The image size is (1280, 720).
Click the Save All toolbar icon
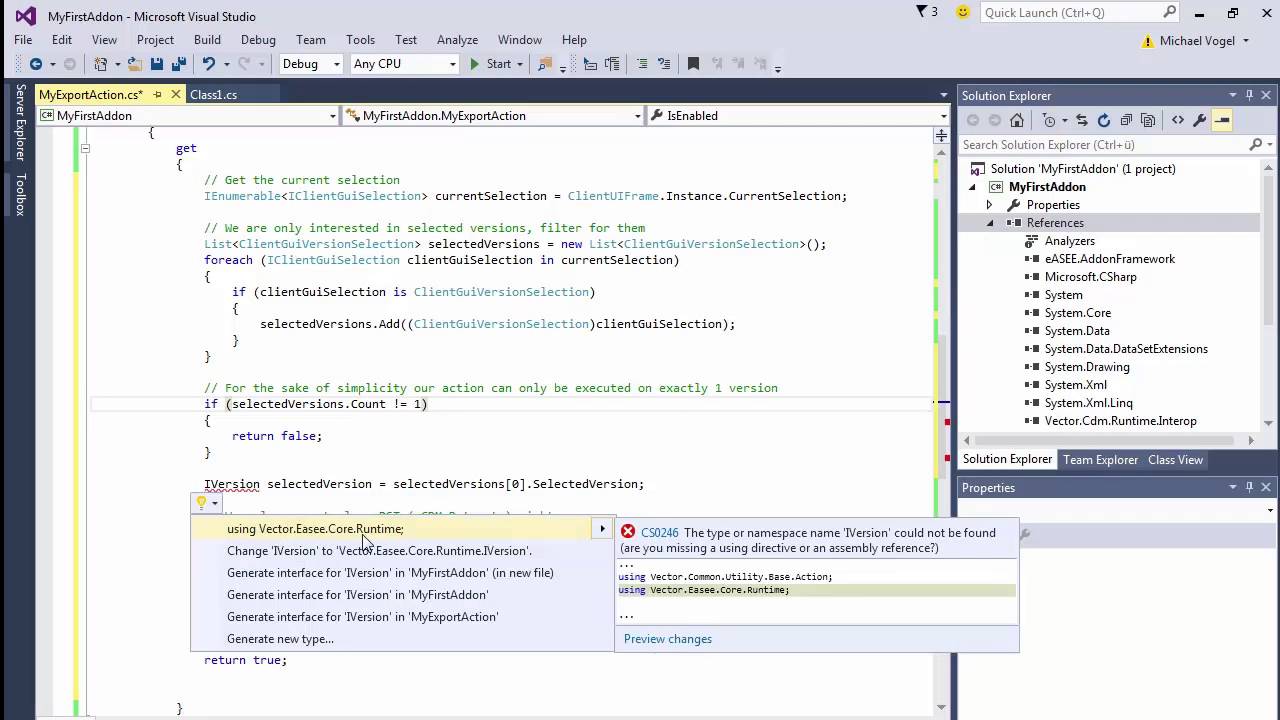click(178, 64)
